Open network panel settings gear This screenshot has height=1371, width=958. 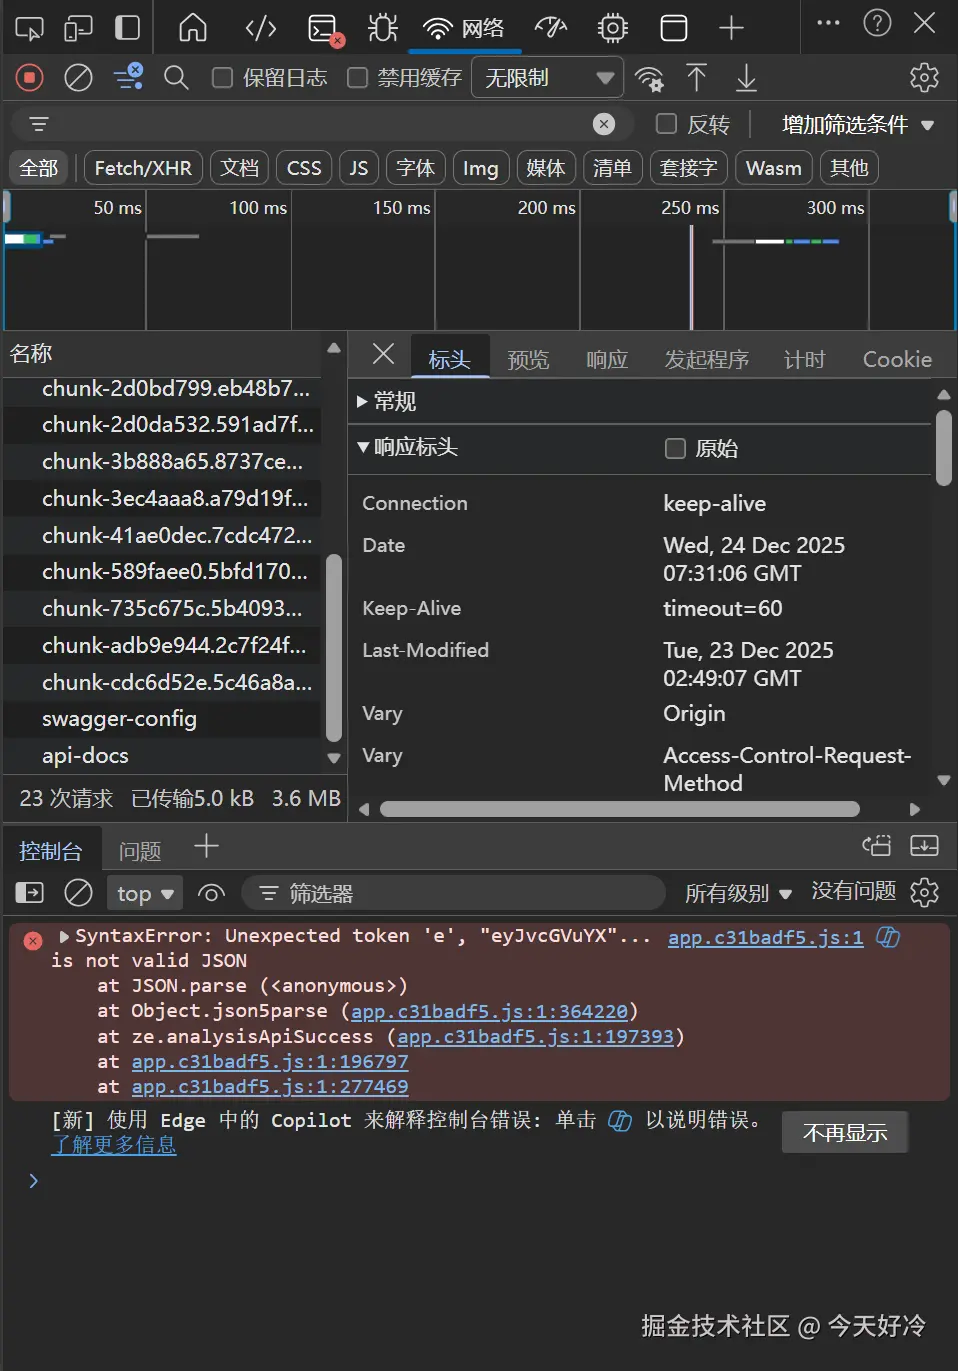click(x=924, y=77)
